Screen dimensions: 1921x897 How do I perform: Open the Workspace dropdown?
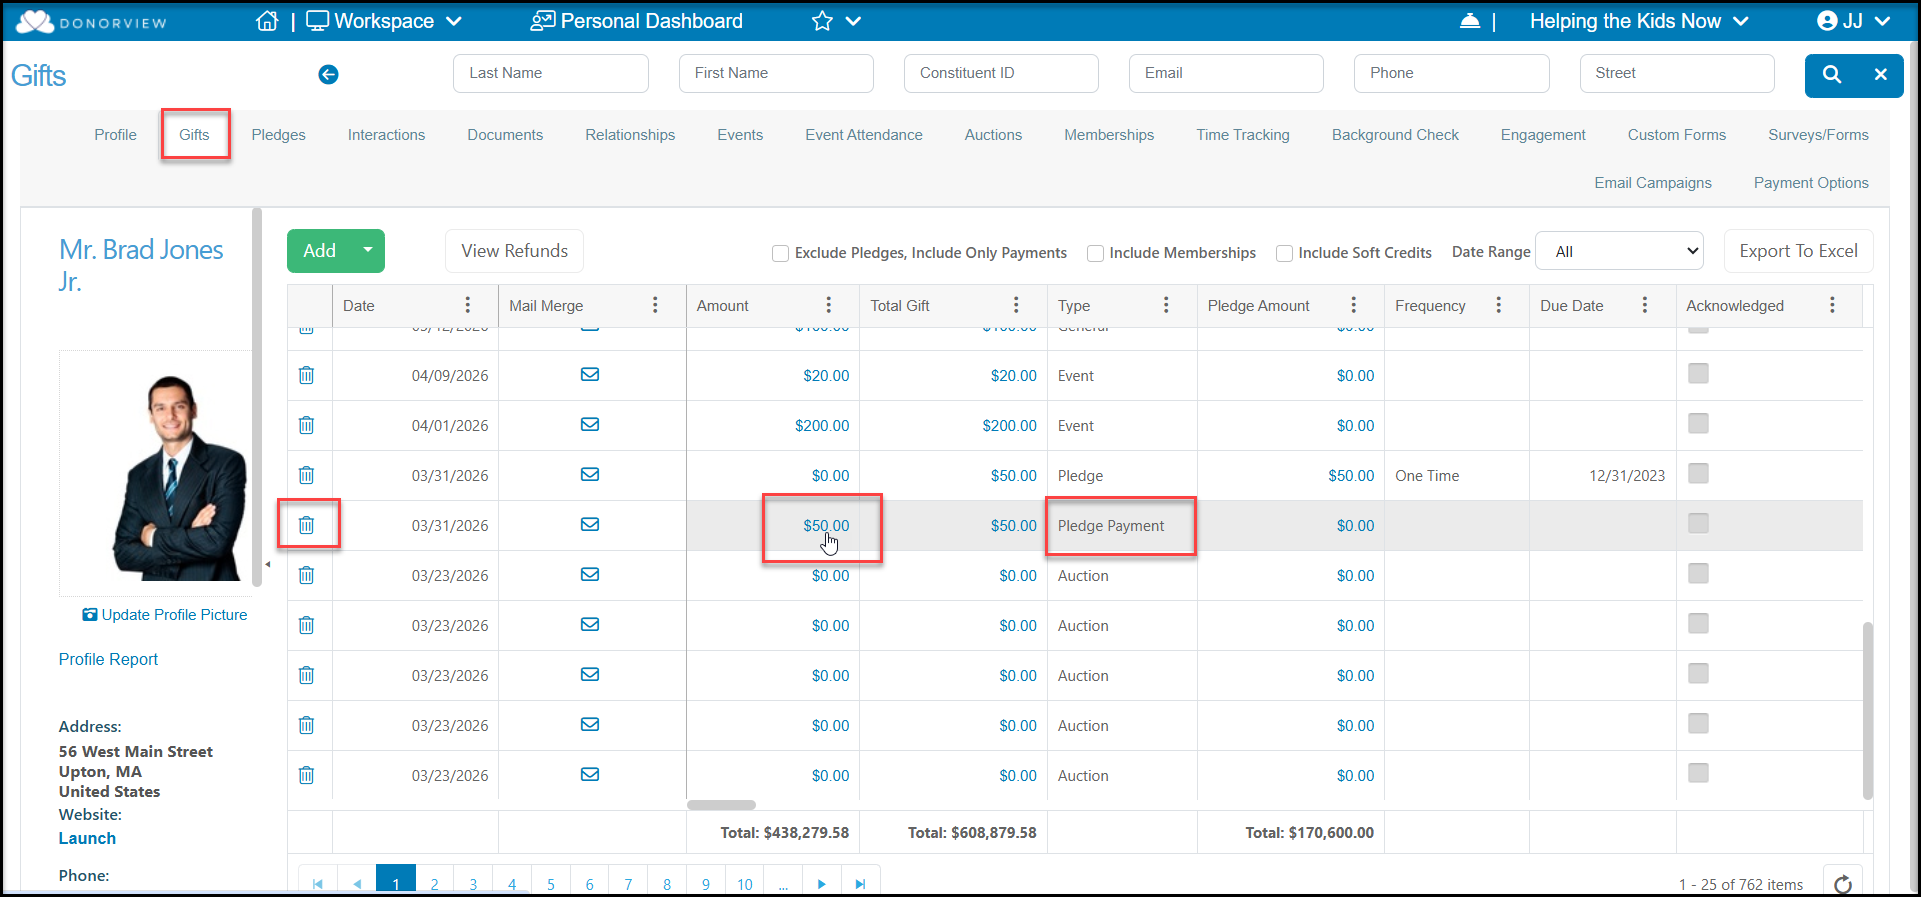[x=384, y=21]
